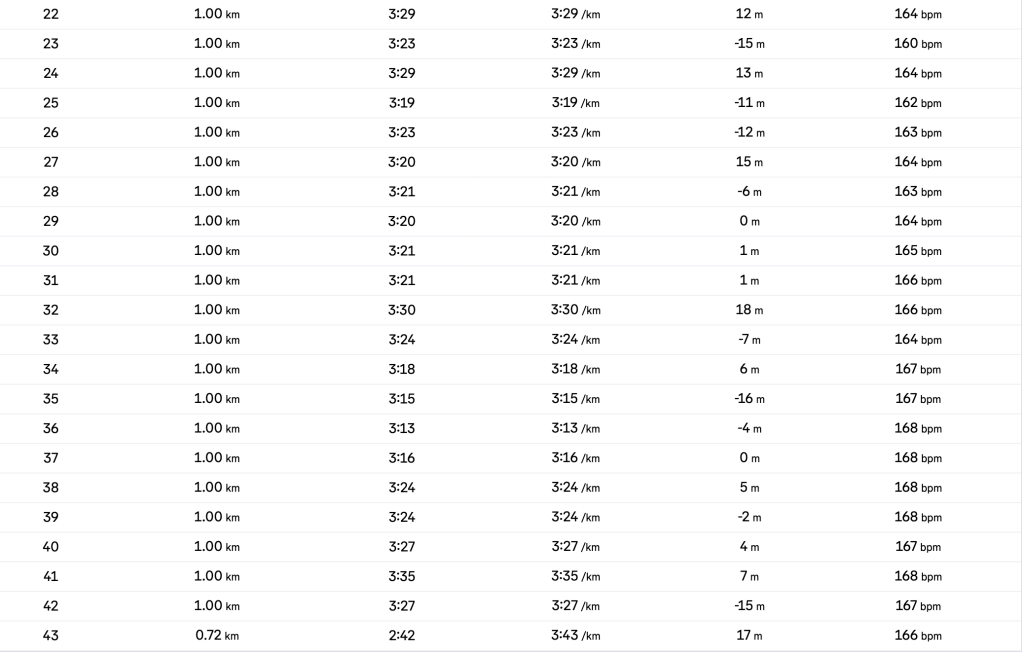Click the 160 bpm heart rate in lap 23
Screen dimensions: 1023x655
pyautogui.click(x=917, y=44)
